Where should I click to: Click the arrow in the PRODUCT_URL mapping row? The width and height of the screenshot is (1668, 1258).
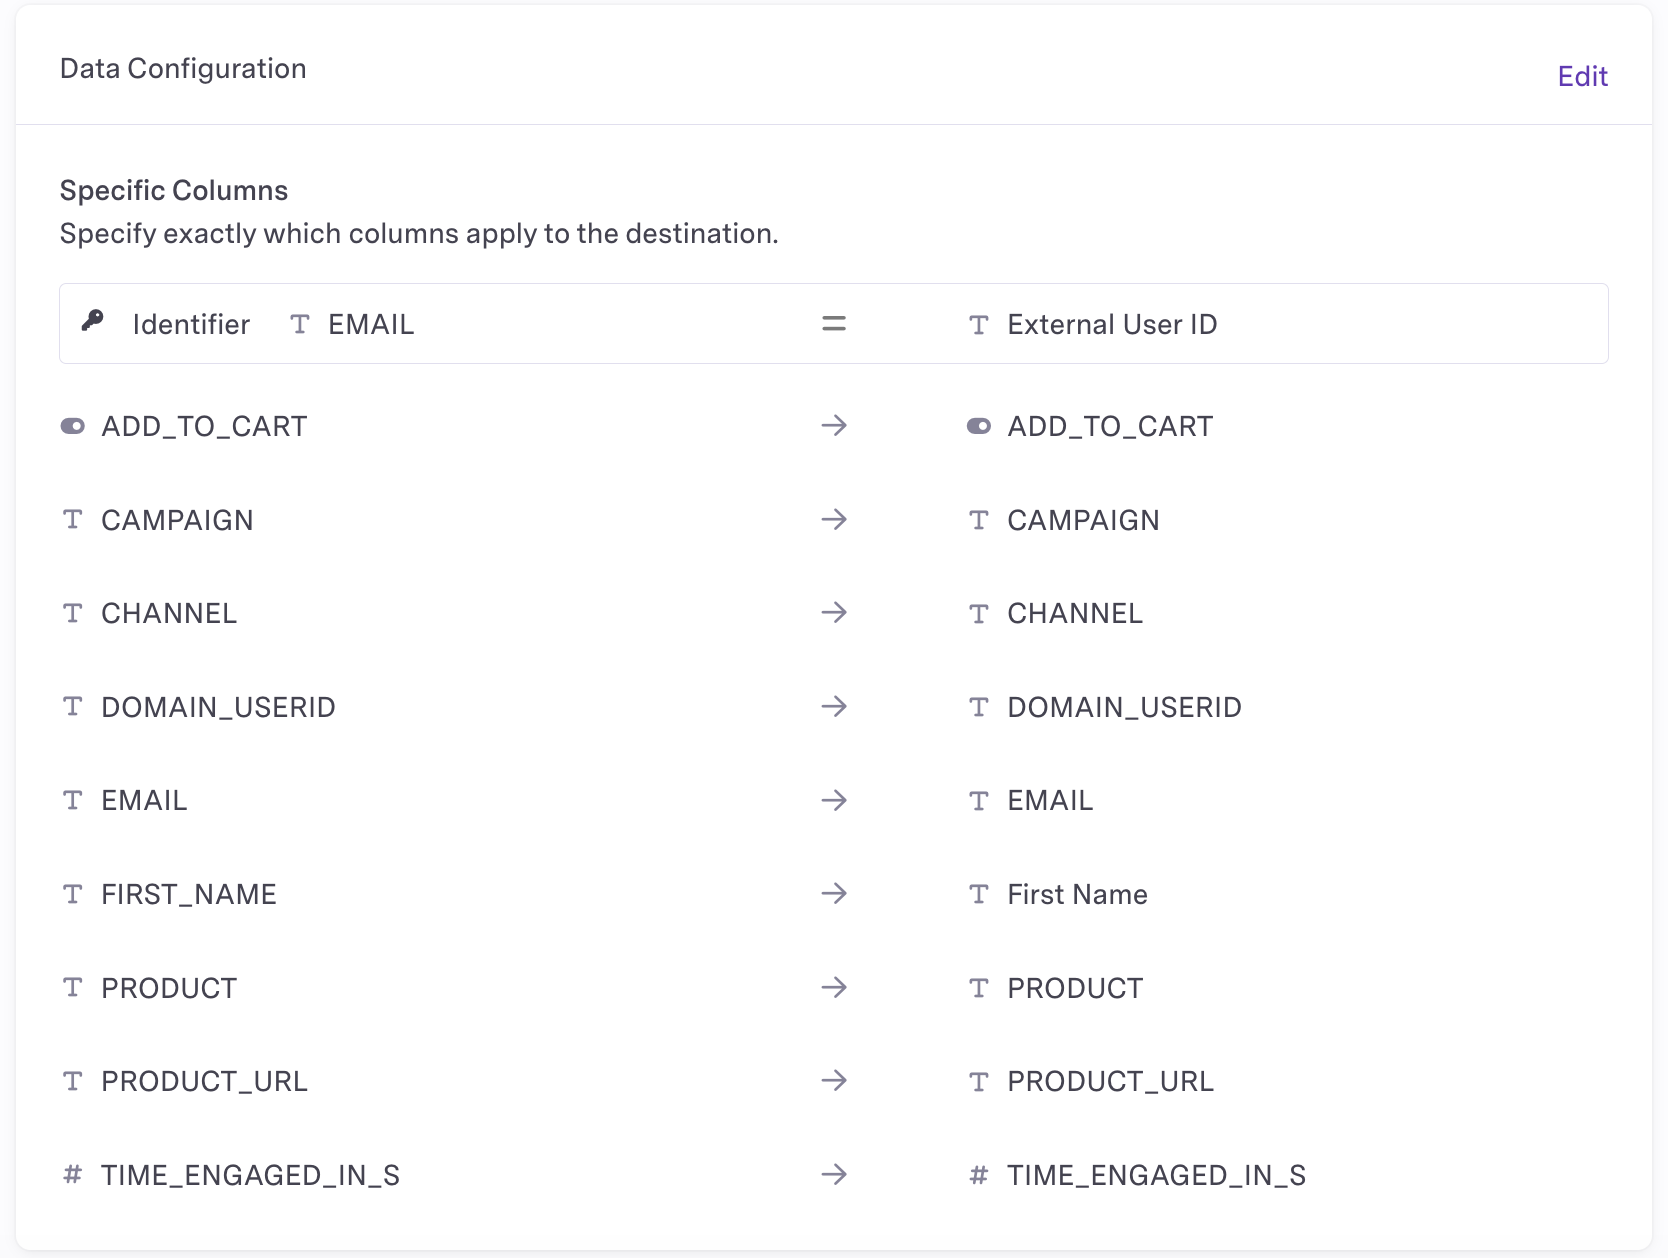point(834,1081)
